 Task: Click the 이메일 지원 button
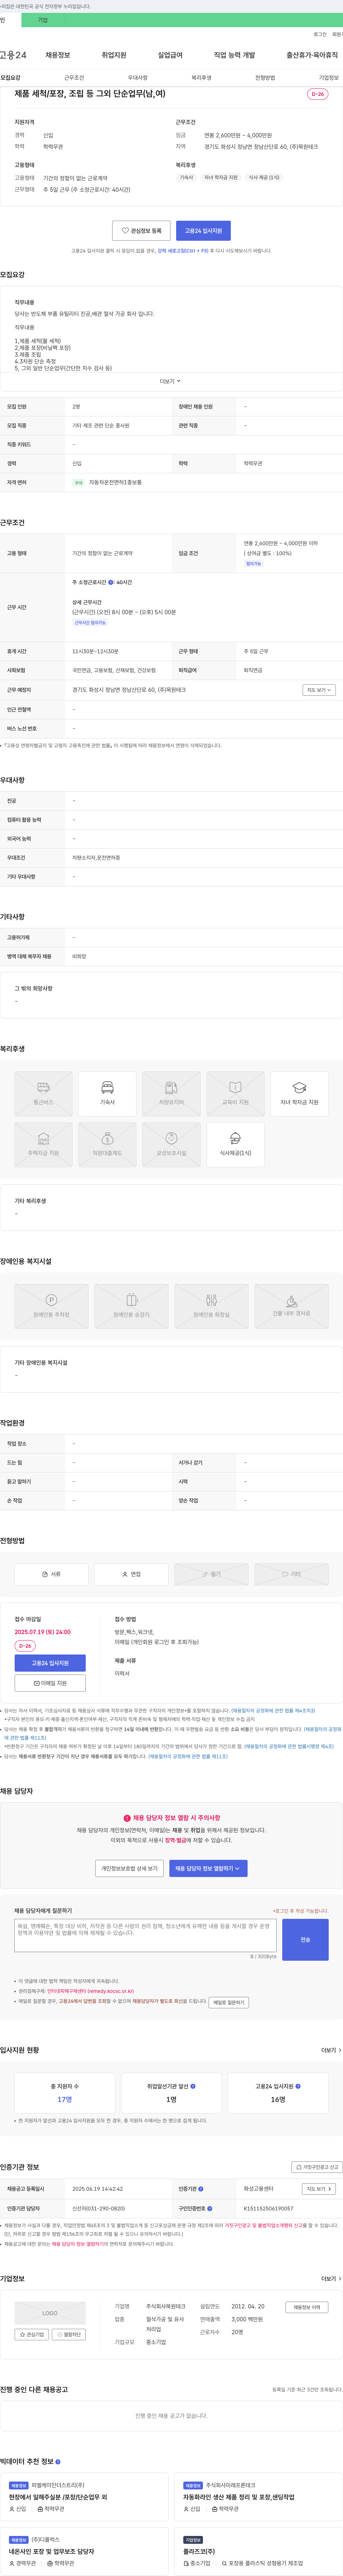click(x=50, y=1683)
